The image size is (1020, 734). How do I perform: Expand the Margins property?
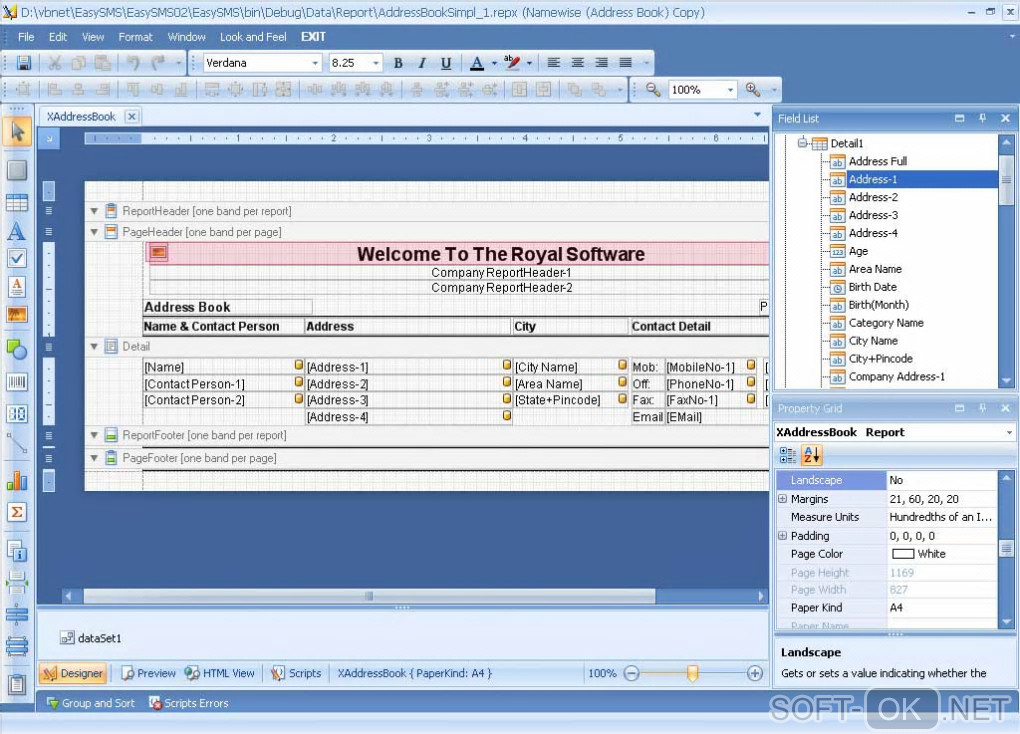[783, 499]
